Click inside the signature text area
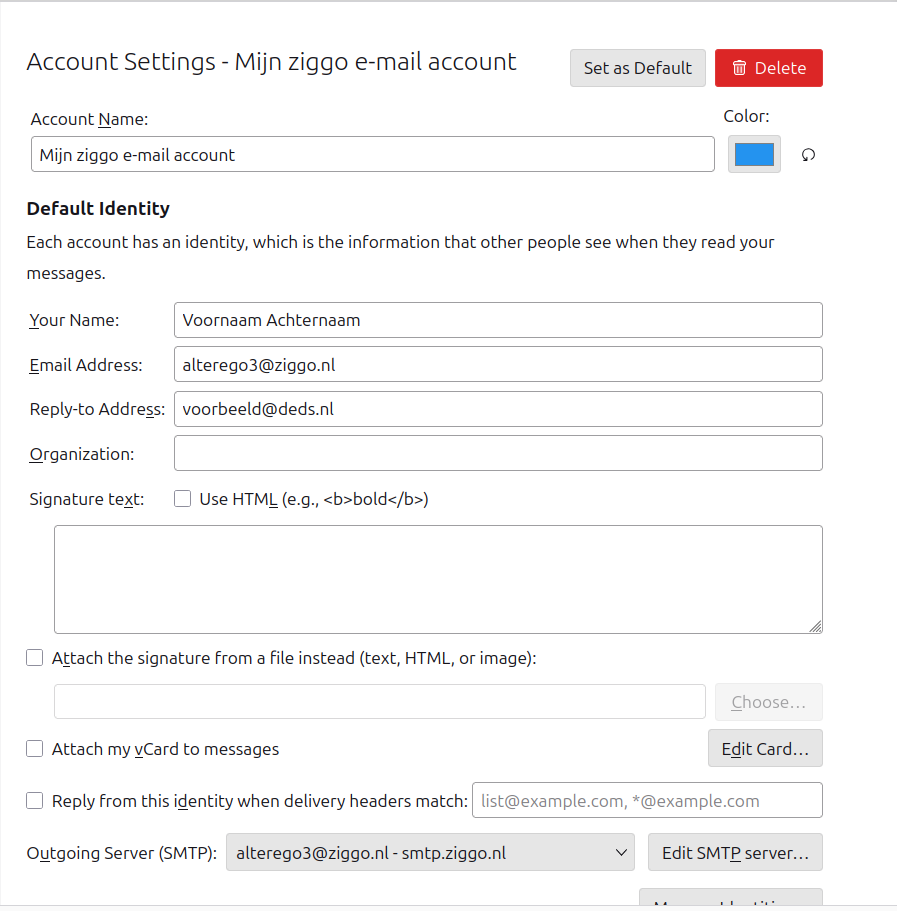897x911 pixels. pyautogui.click(x=438, y=580)
